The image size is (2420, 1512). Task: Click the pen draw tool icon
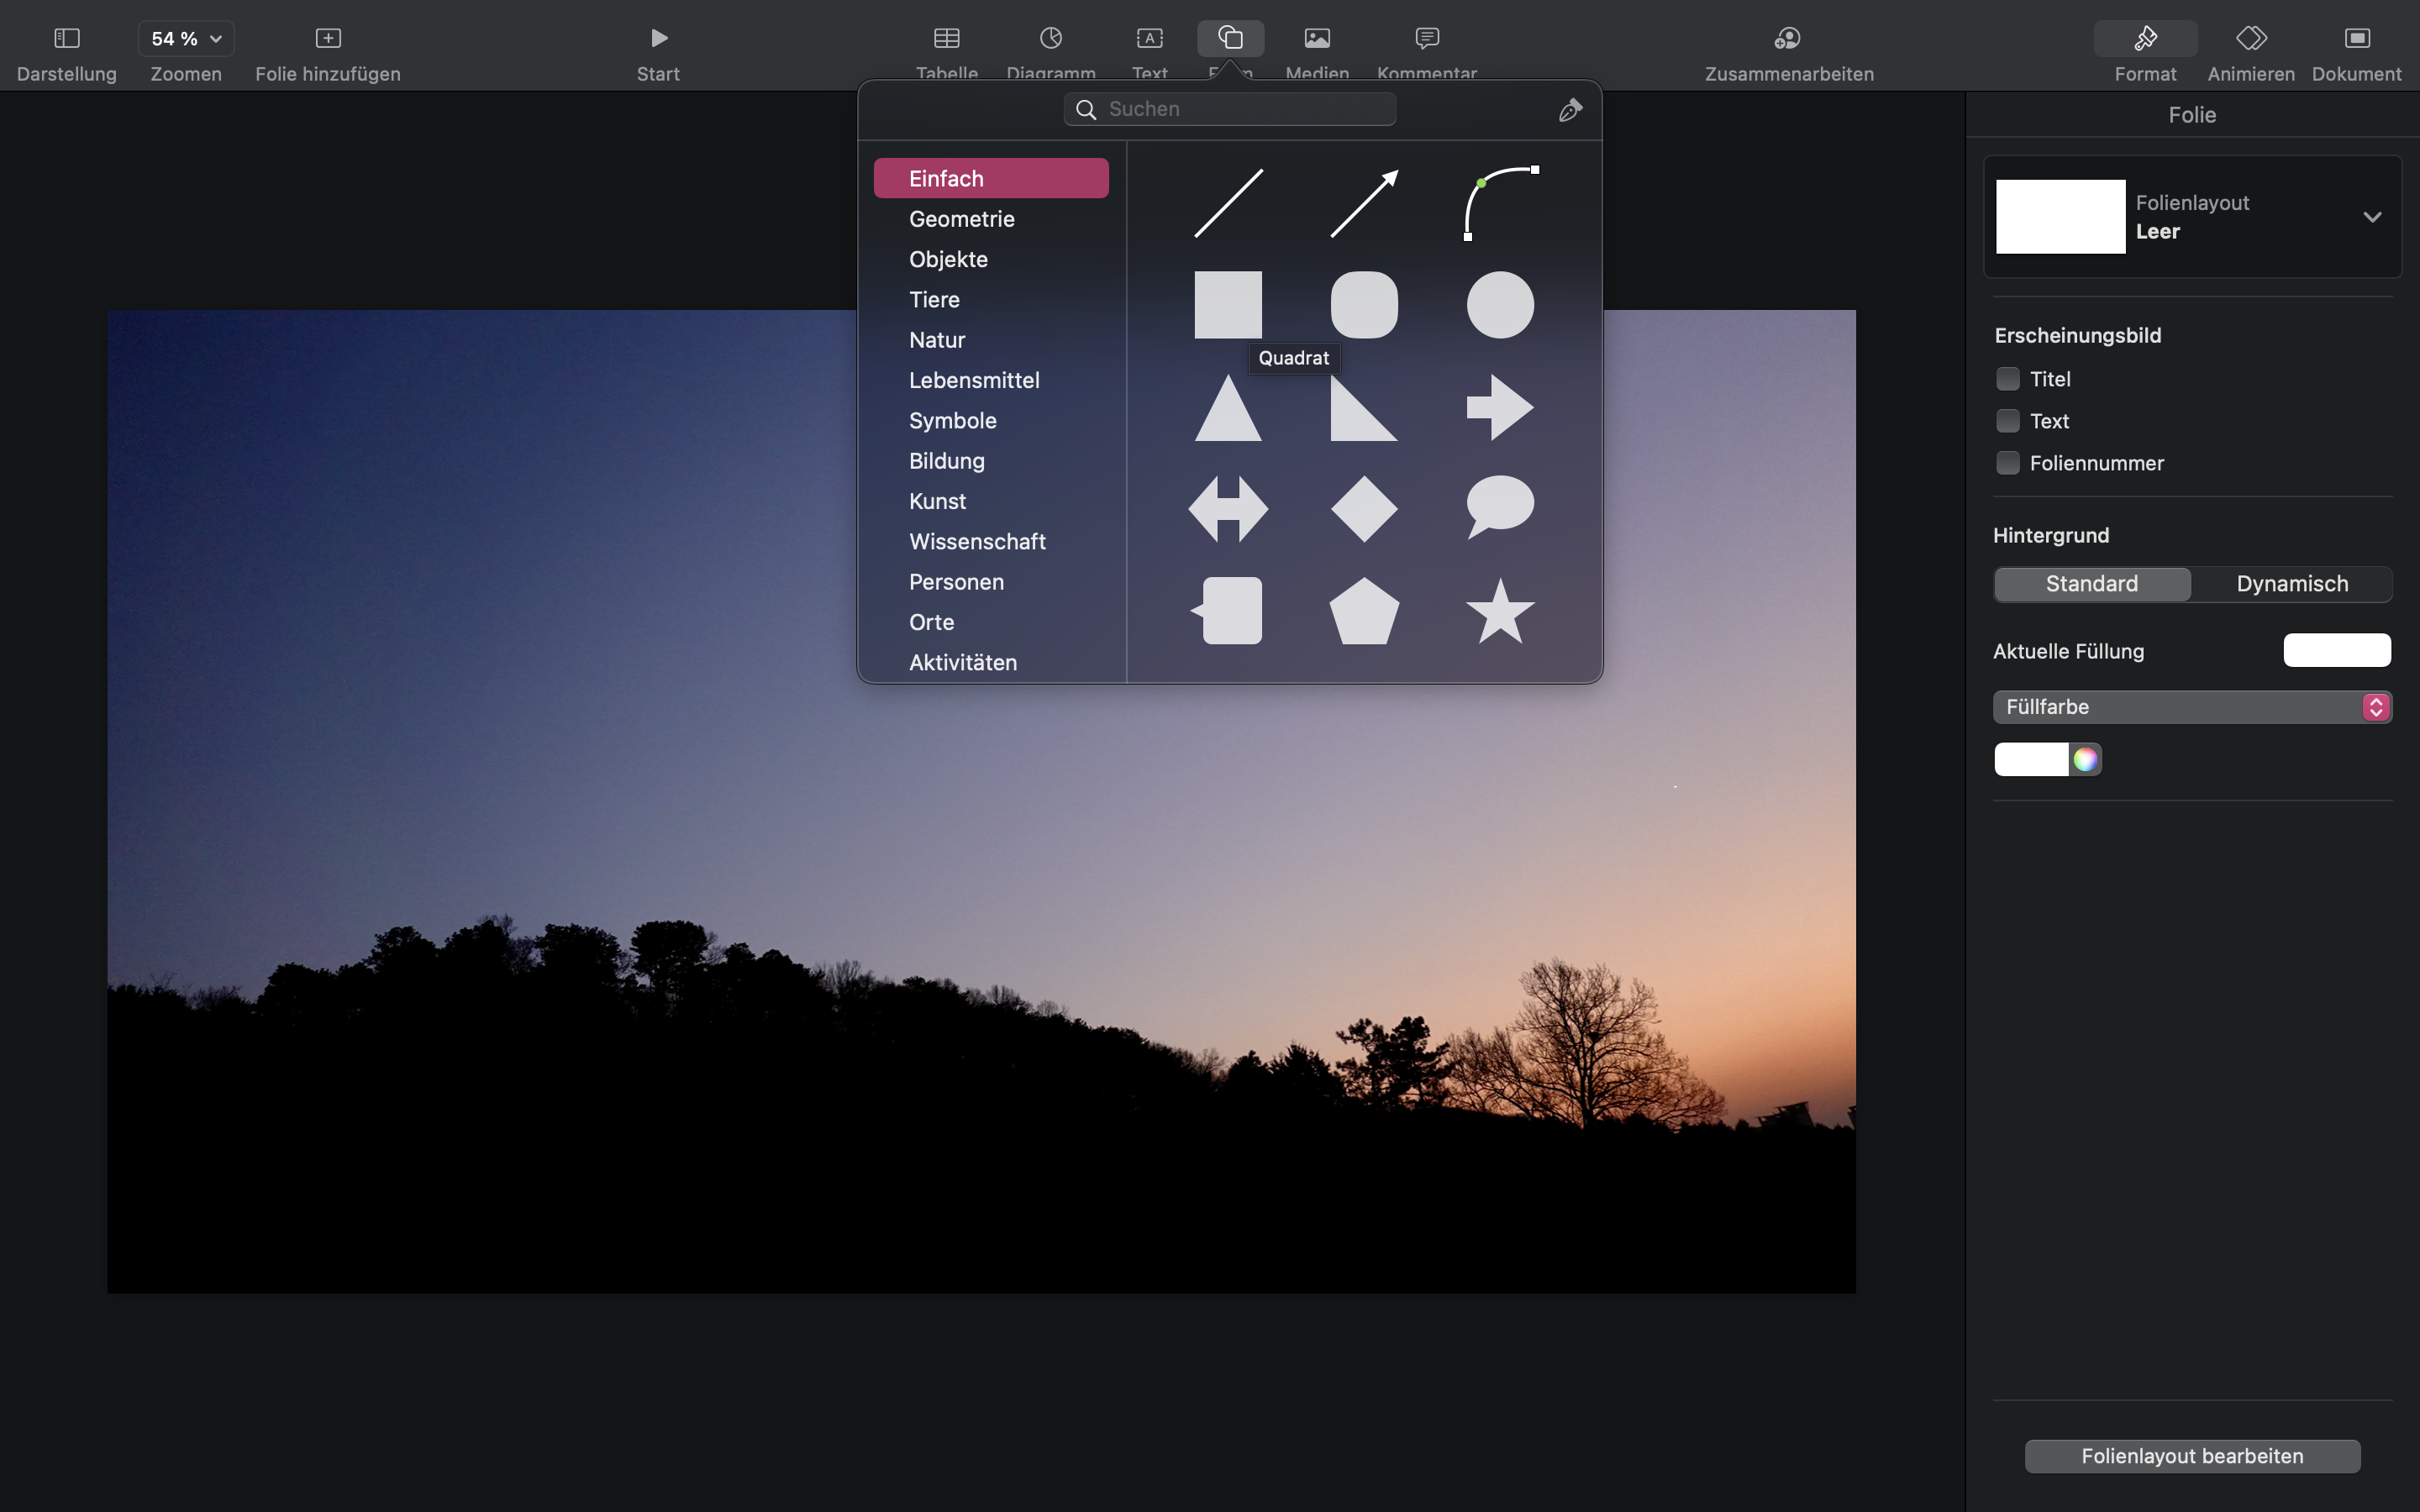pos(1570,110)
